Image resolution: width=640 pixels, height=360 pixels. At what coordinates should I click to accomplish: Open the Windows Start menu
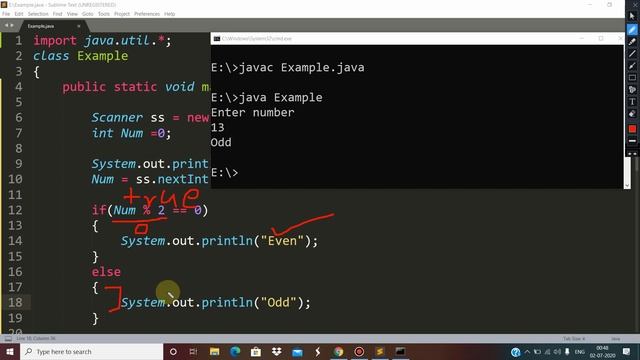click(10, 351)
